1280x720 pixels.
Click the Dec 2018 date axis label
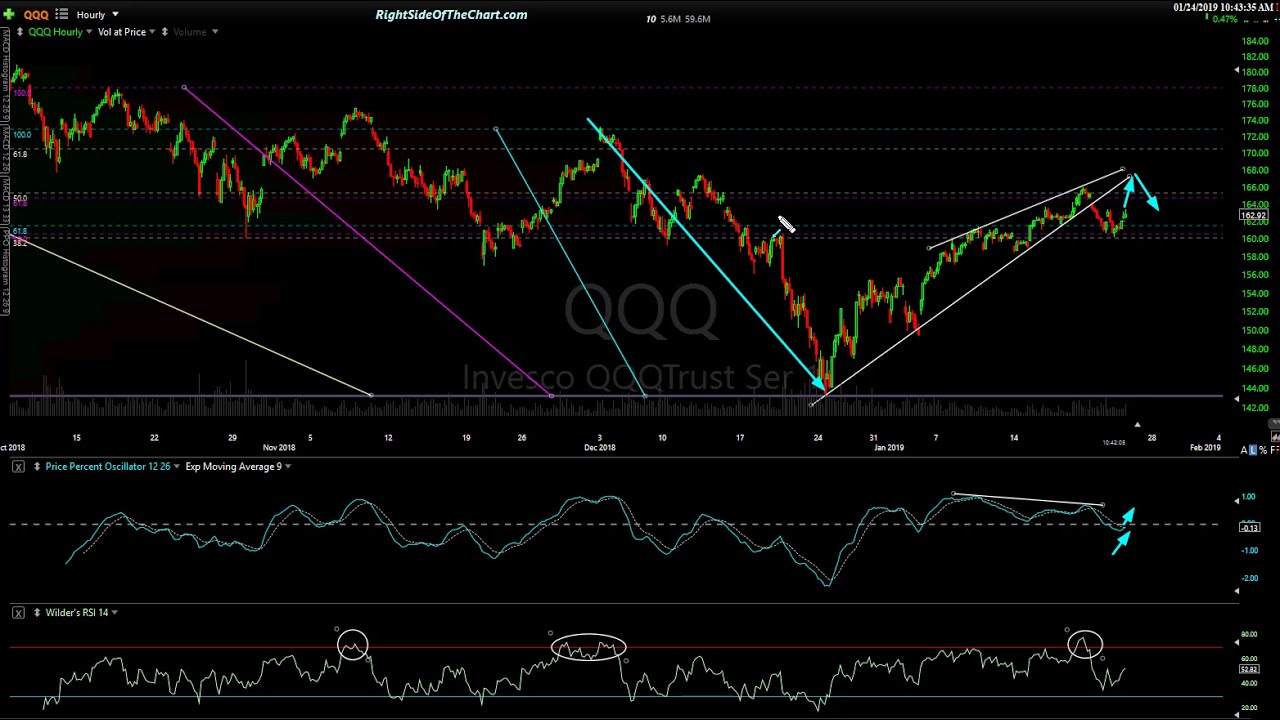point(600,448)
